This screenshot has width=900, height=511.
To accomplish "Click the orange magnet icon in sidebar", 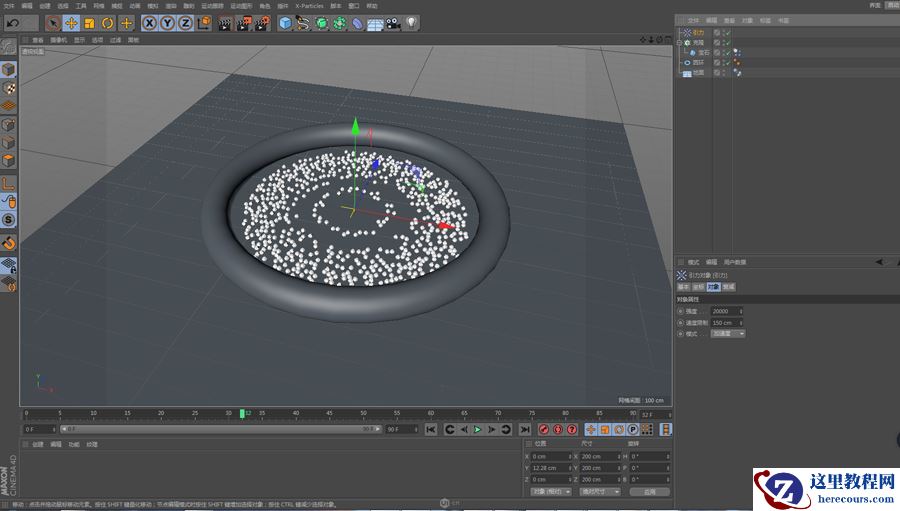I will click(8, 243).
